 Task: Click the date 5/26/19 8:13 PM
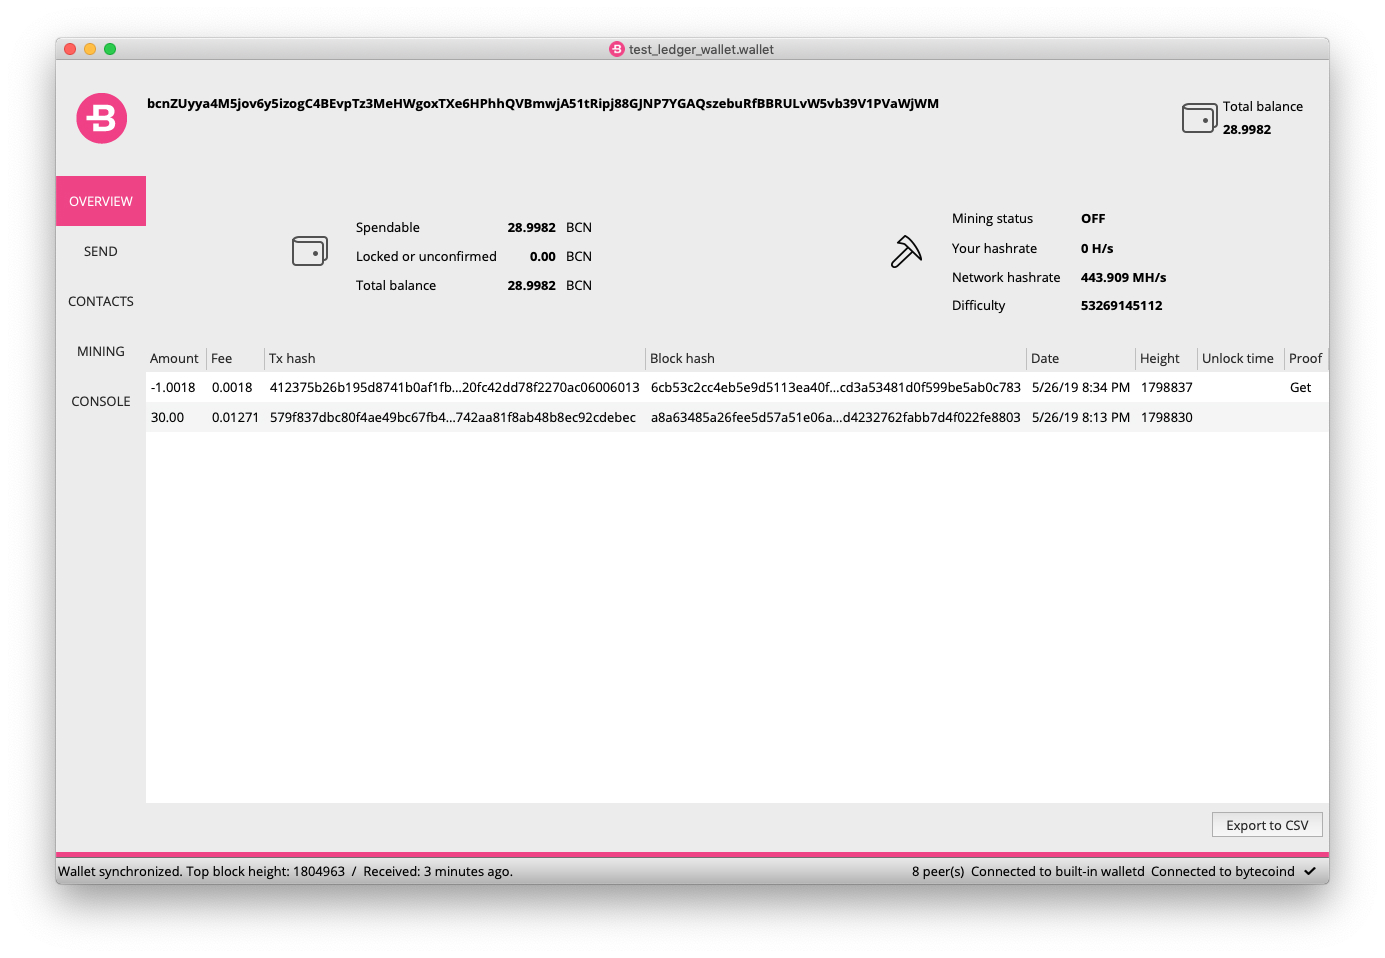tap(1081, 418)
